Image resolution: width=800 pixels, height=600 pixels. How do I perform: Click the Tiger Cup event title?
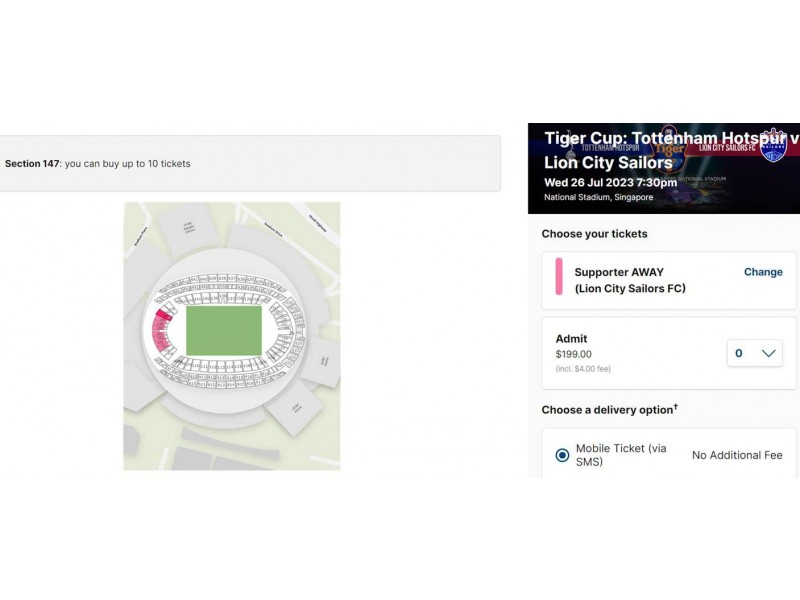coord(671,150)
